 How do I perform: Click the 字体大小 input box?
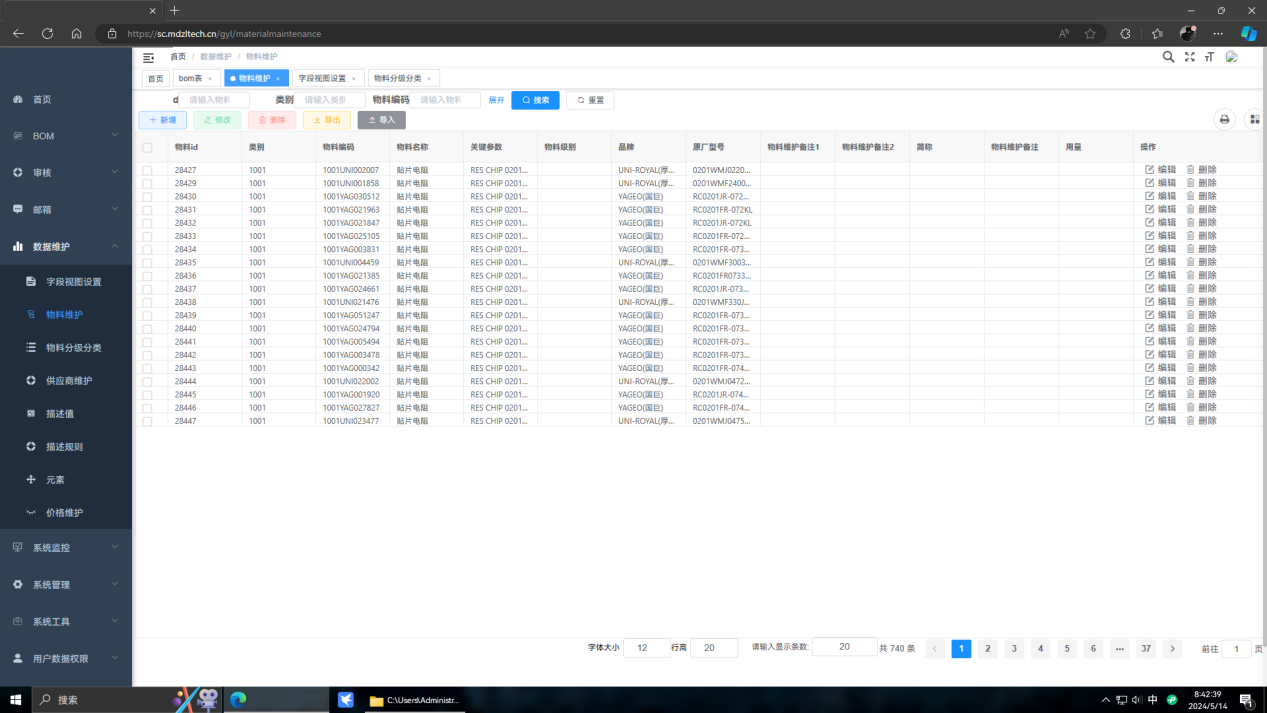(x=646, y=648)
